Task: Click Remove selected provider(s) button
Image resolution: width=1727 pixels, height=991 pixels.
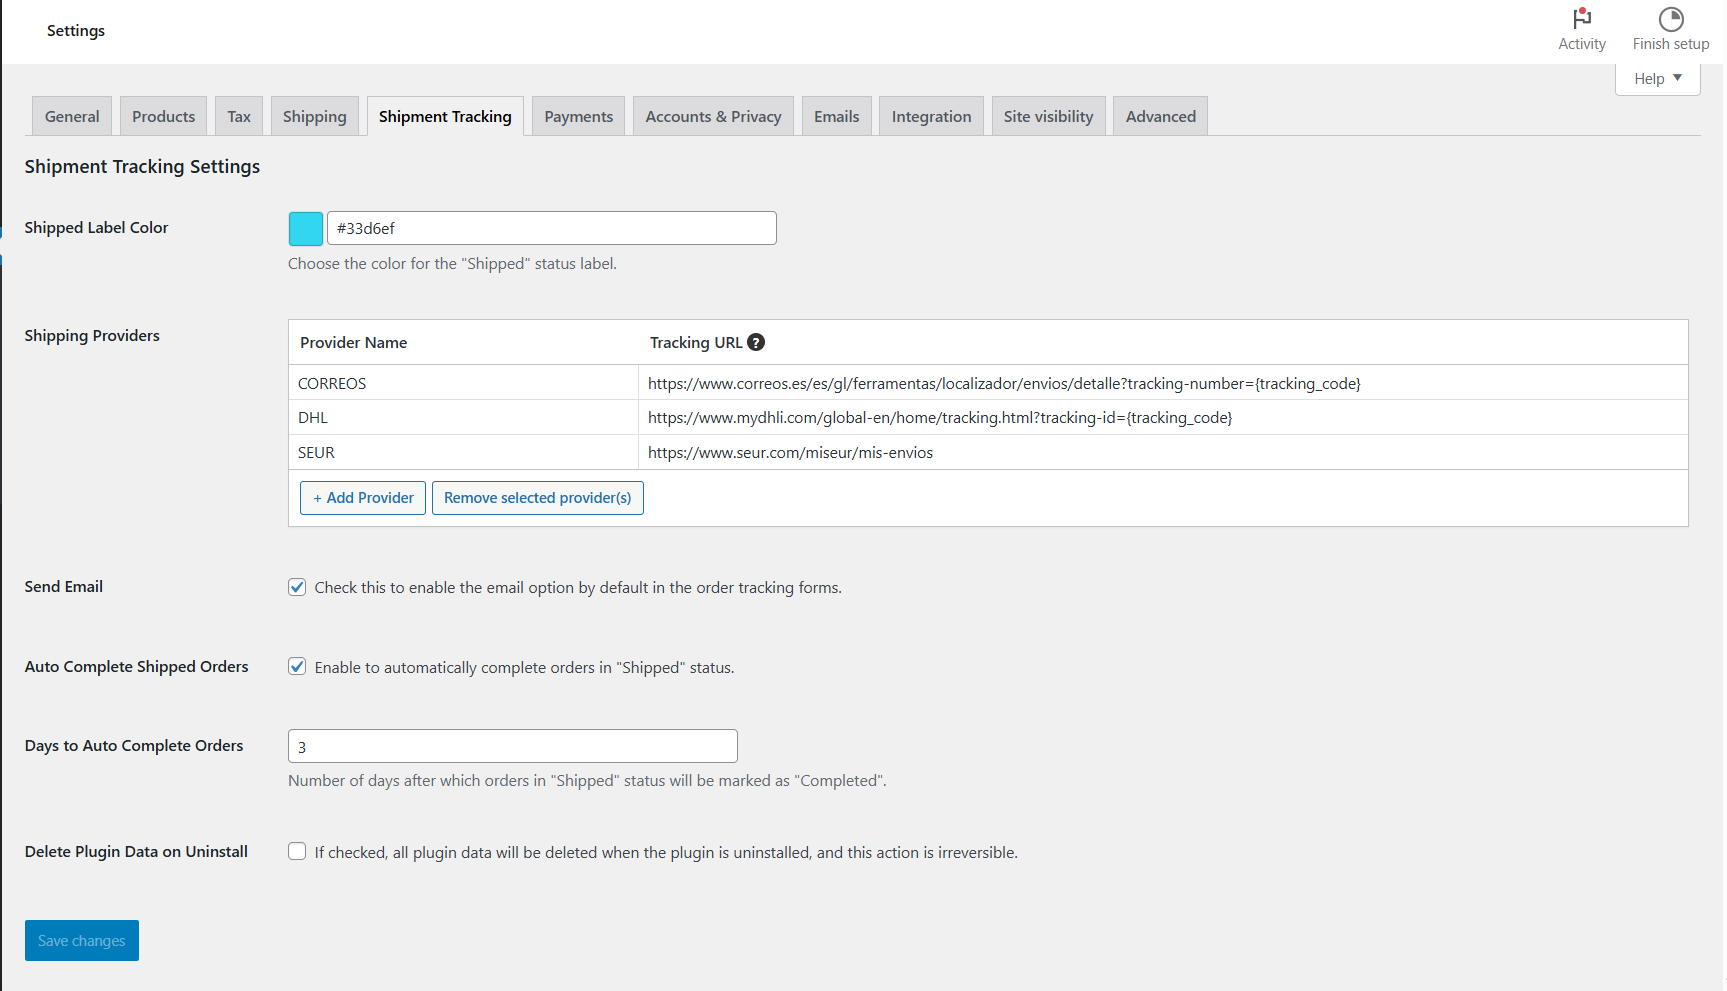Action: [538, 498]
